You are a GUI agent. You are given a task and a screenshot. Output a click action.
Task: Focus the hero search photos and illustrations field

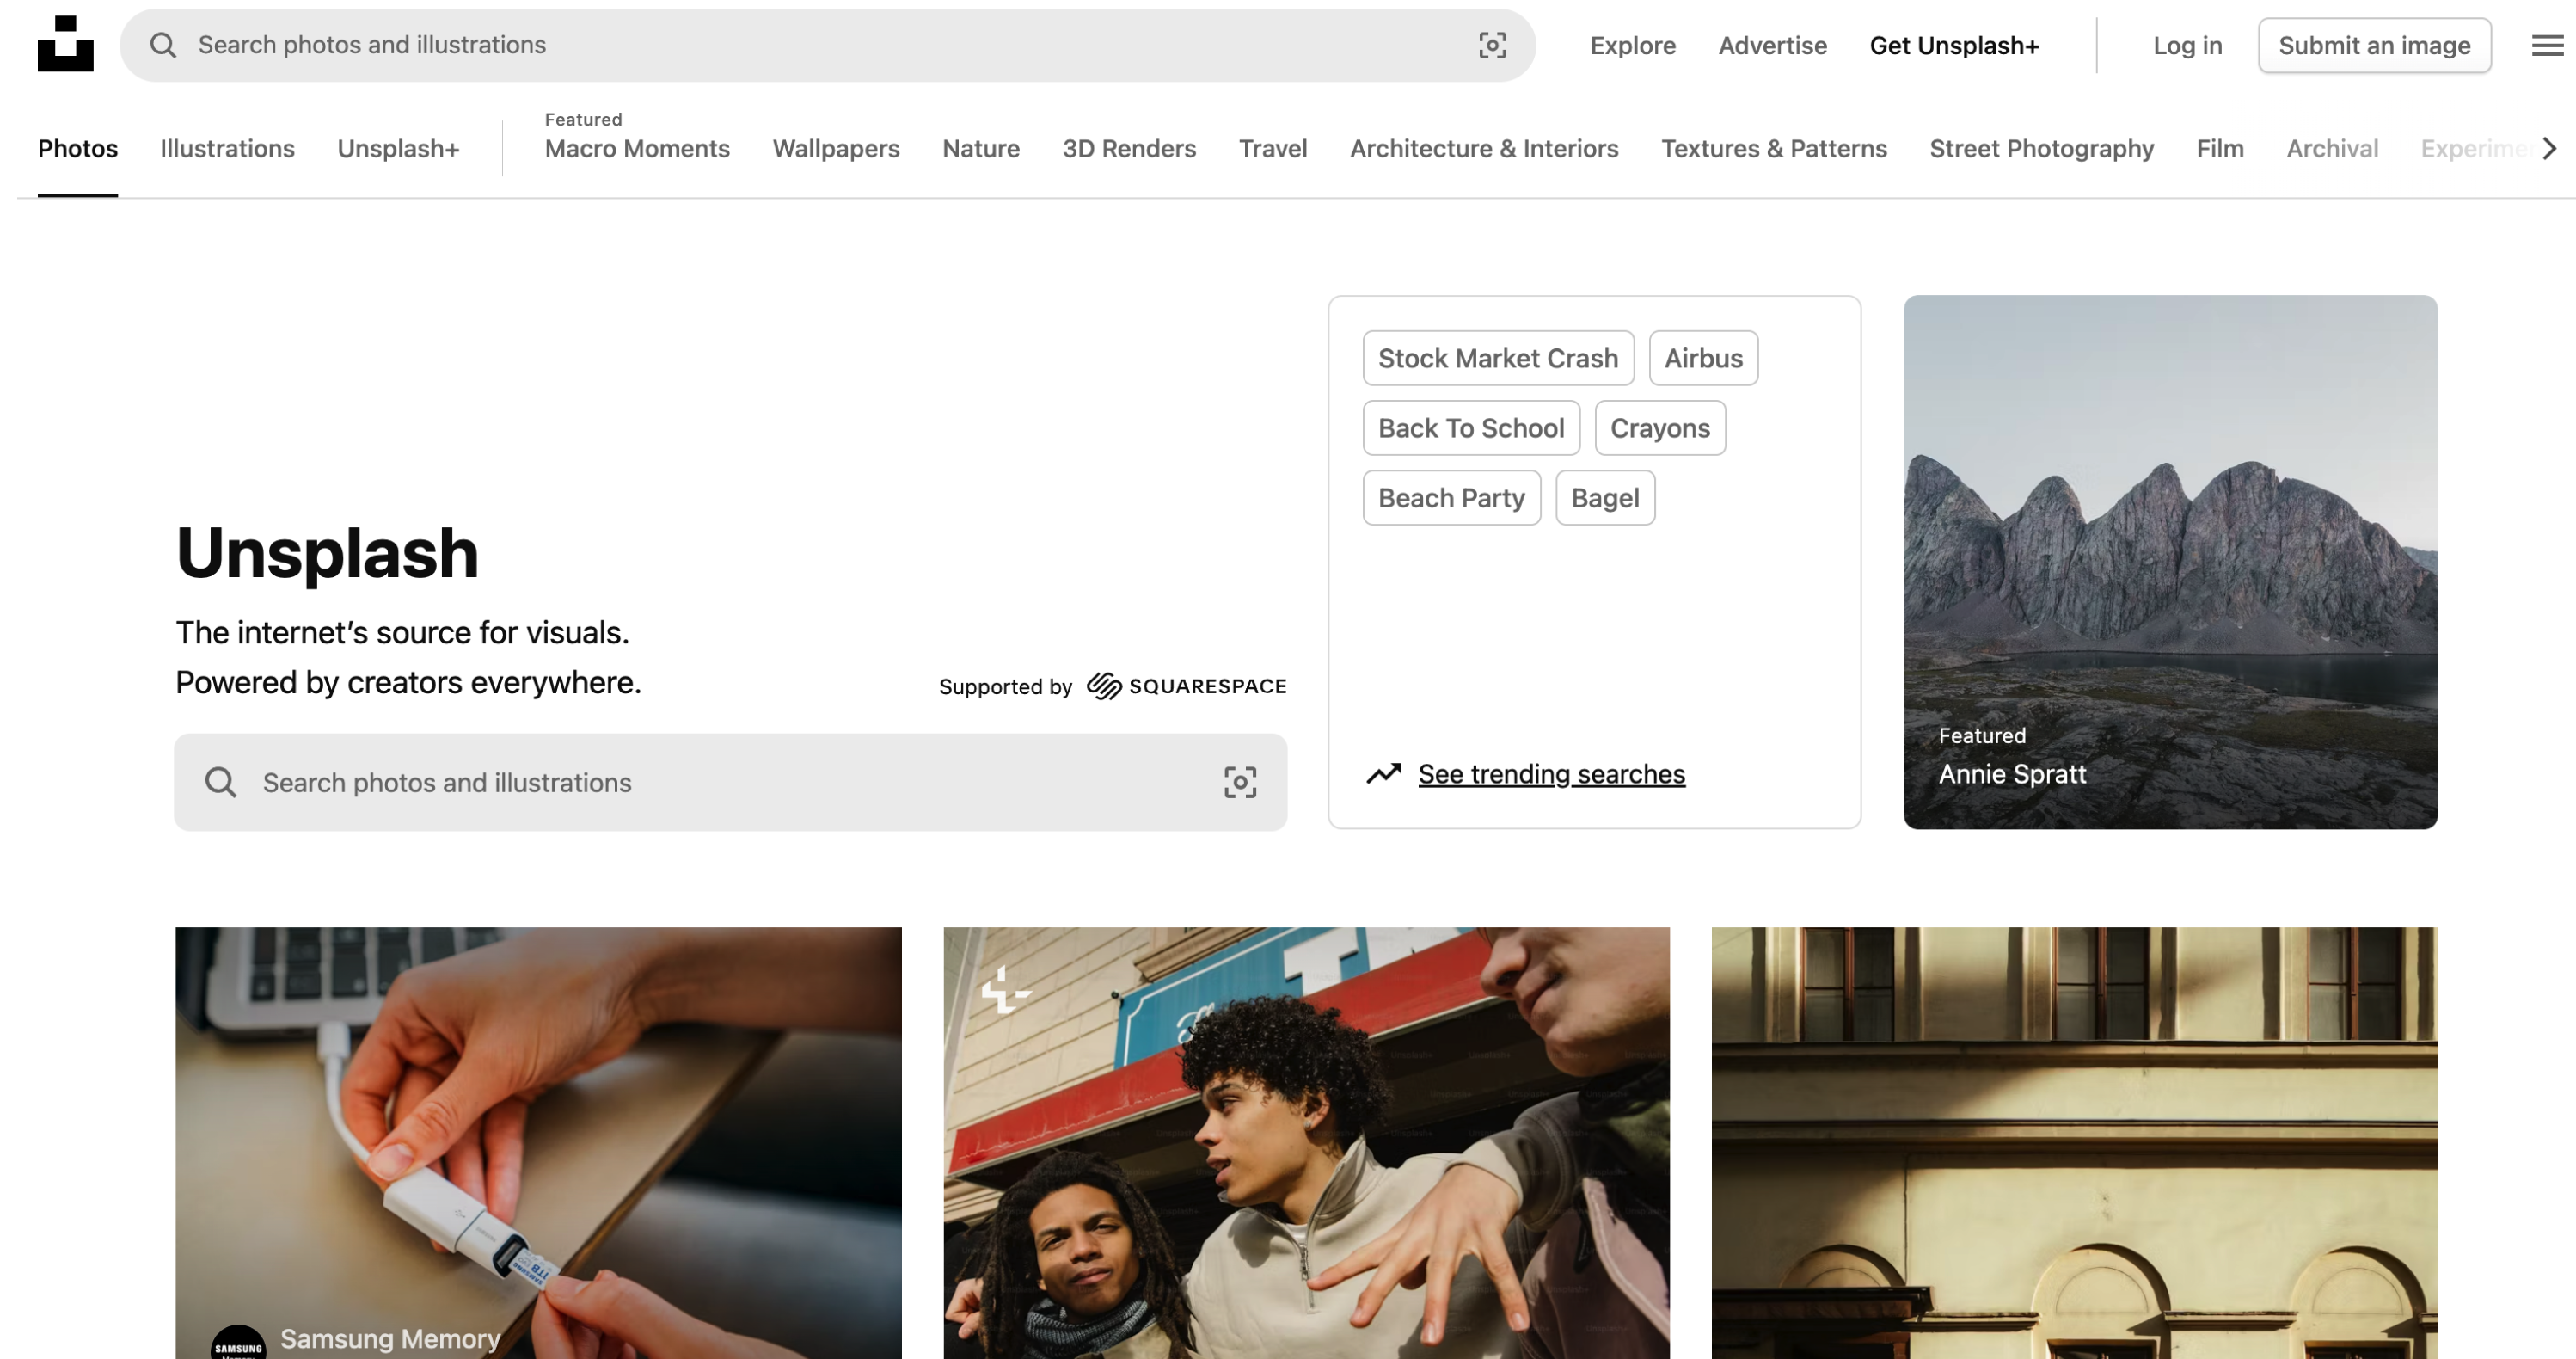(x=731, y=782)
